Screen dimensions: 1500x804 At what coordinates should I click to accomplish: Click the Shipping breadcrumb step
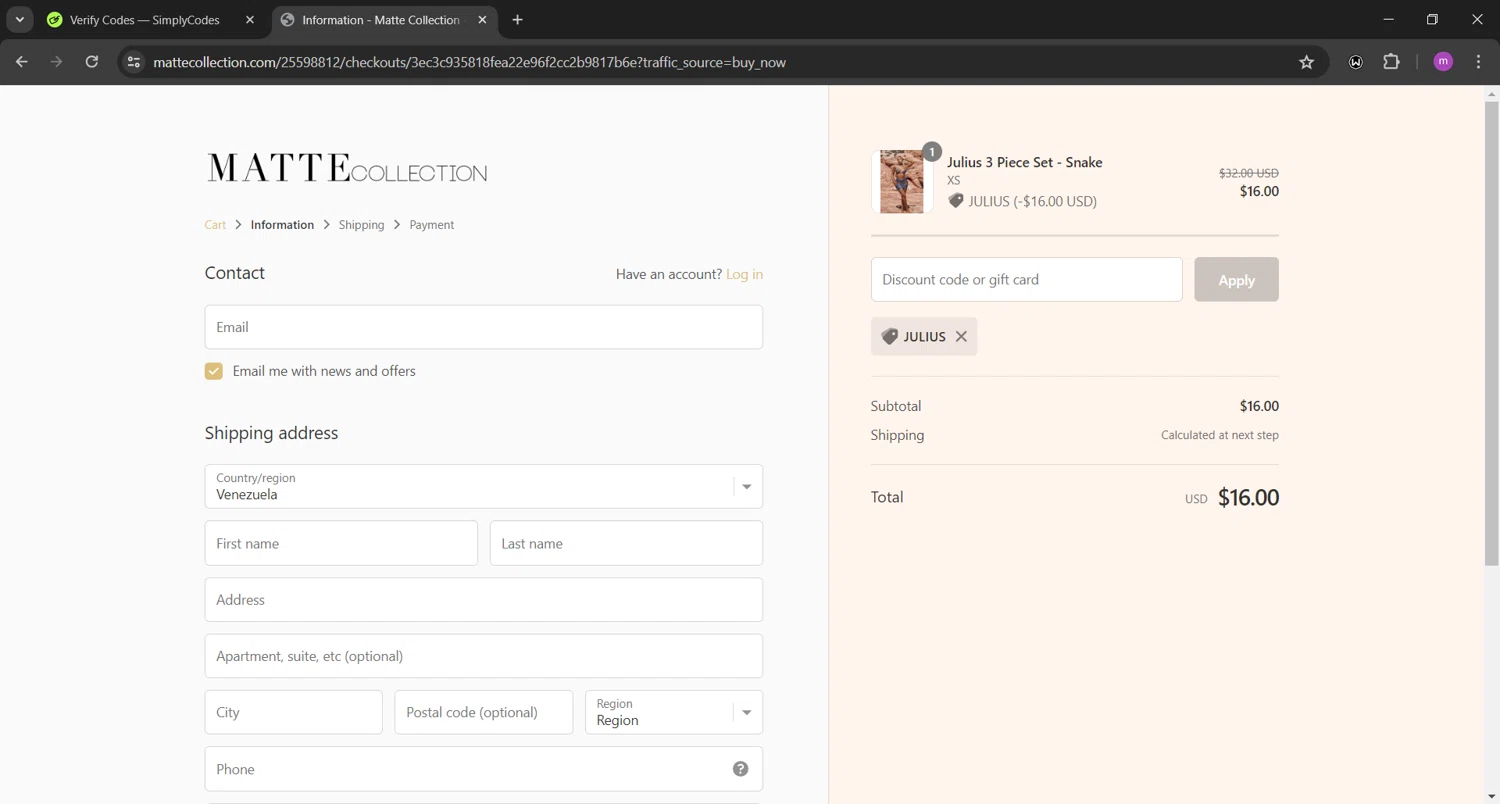[x=361, y=225]
